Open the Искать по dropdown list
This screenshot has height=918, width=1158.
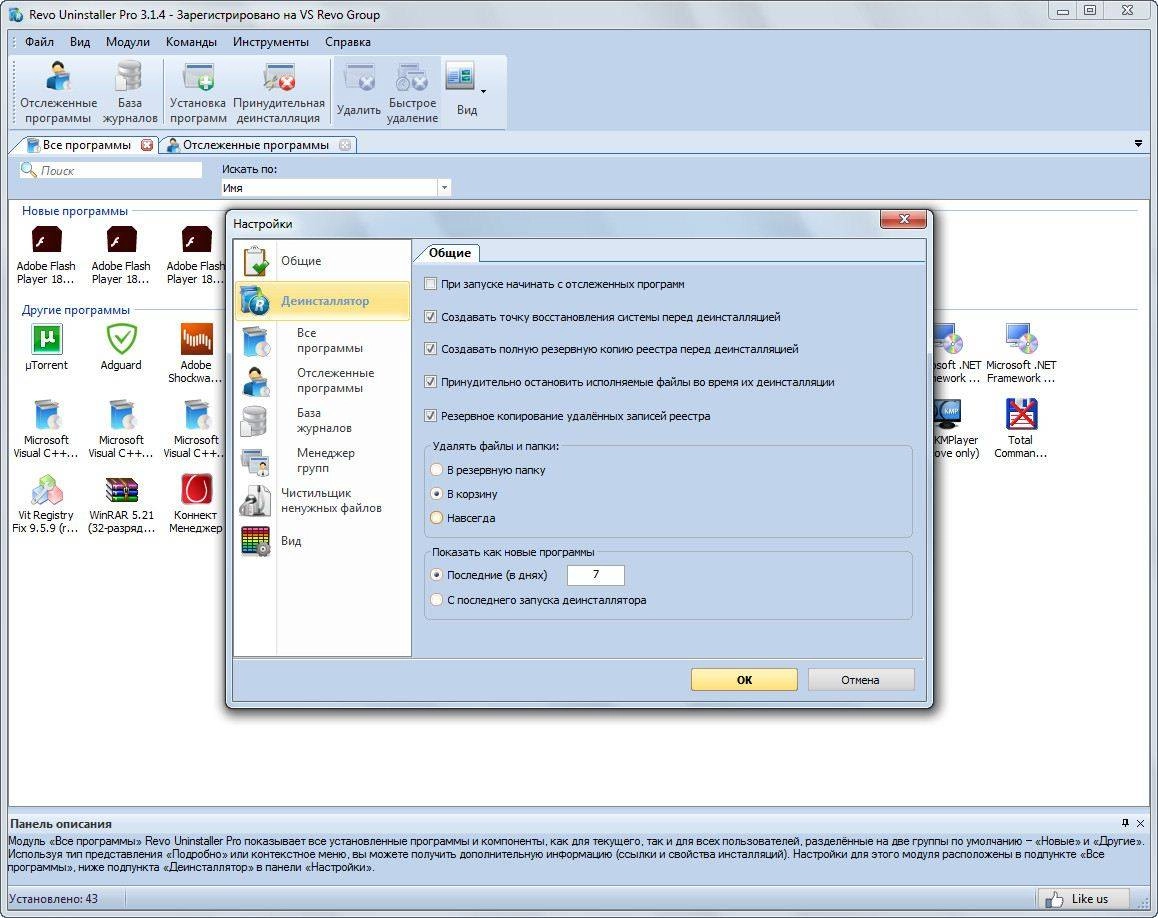click(x=444, y=188)
